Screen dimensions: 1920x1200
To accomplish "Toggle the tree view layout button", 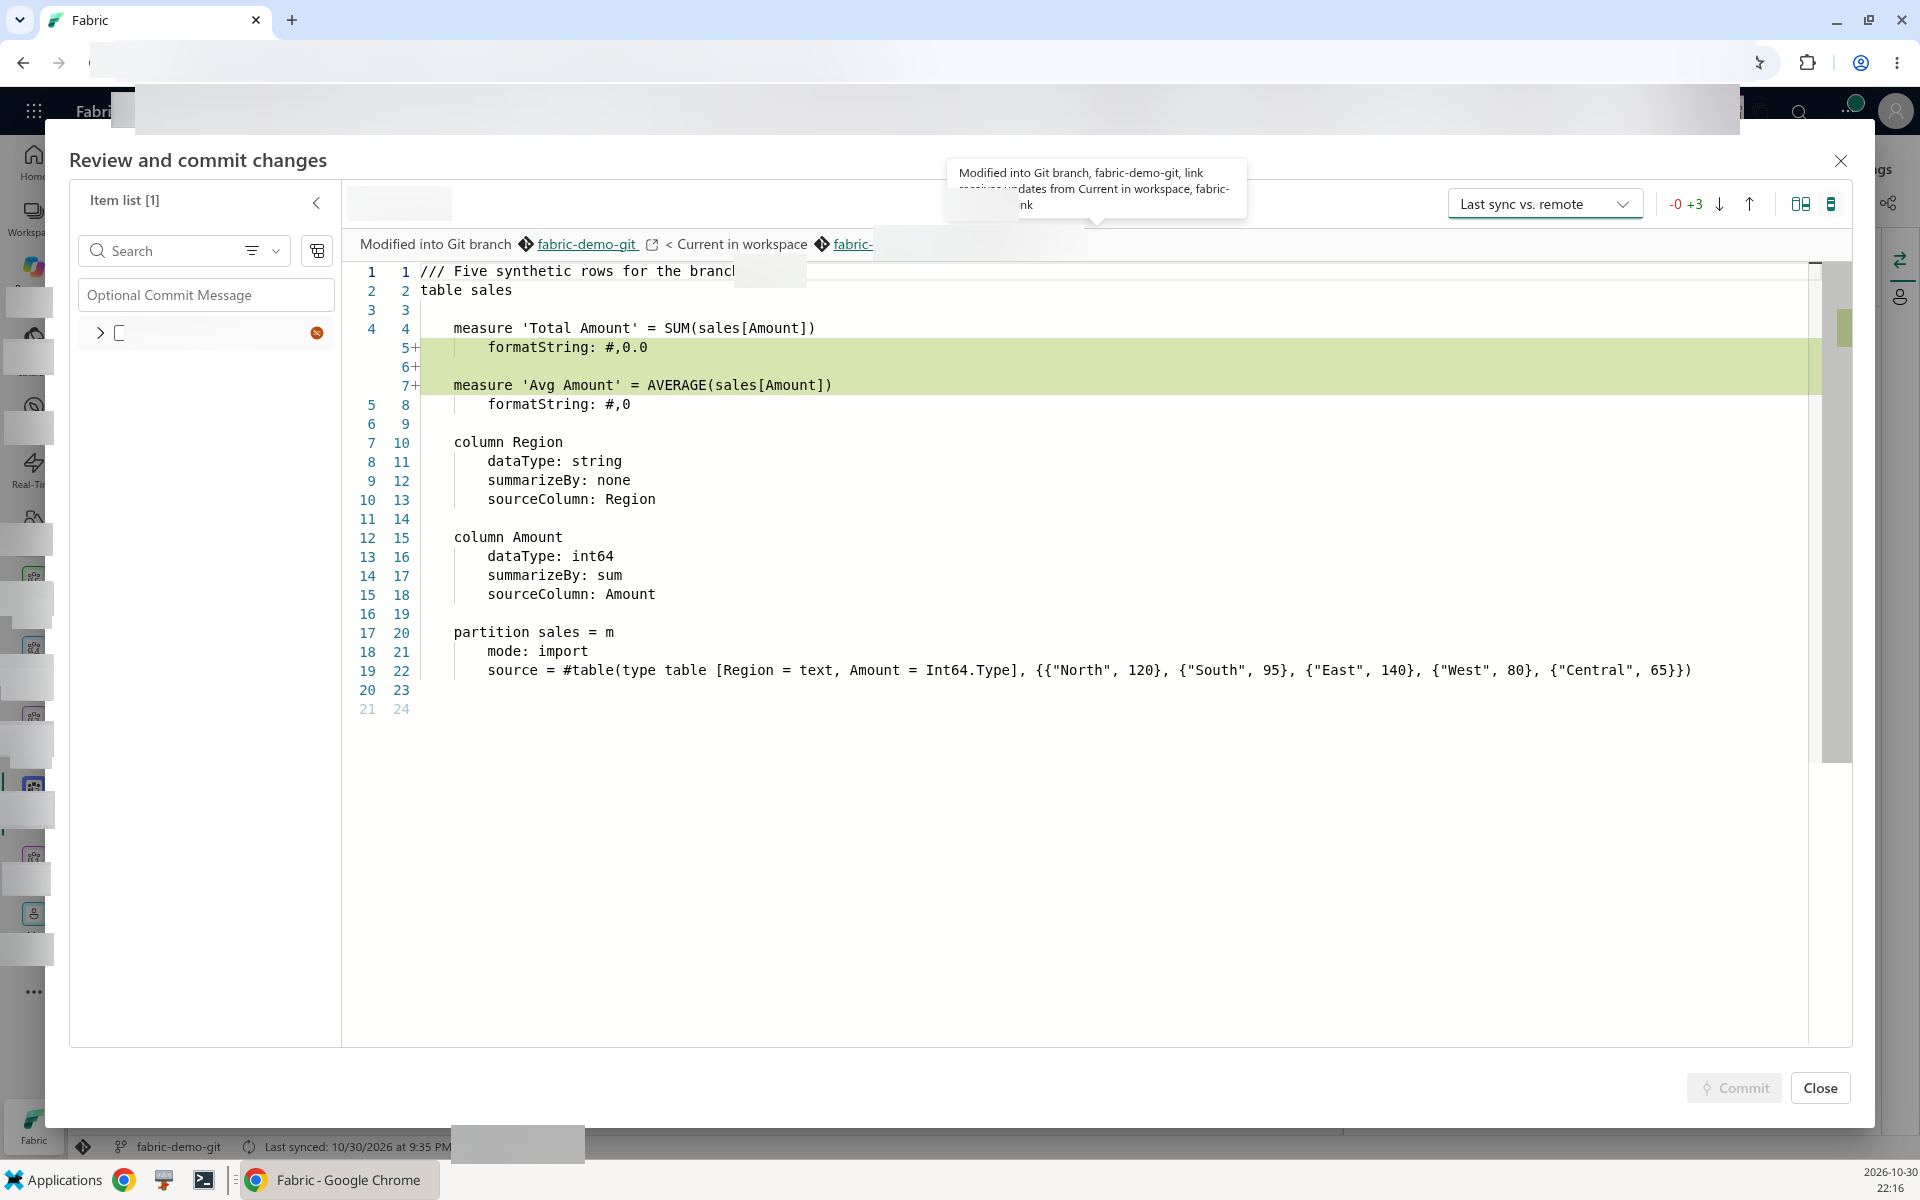I will click(x=317, y=251).
